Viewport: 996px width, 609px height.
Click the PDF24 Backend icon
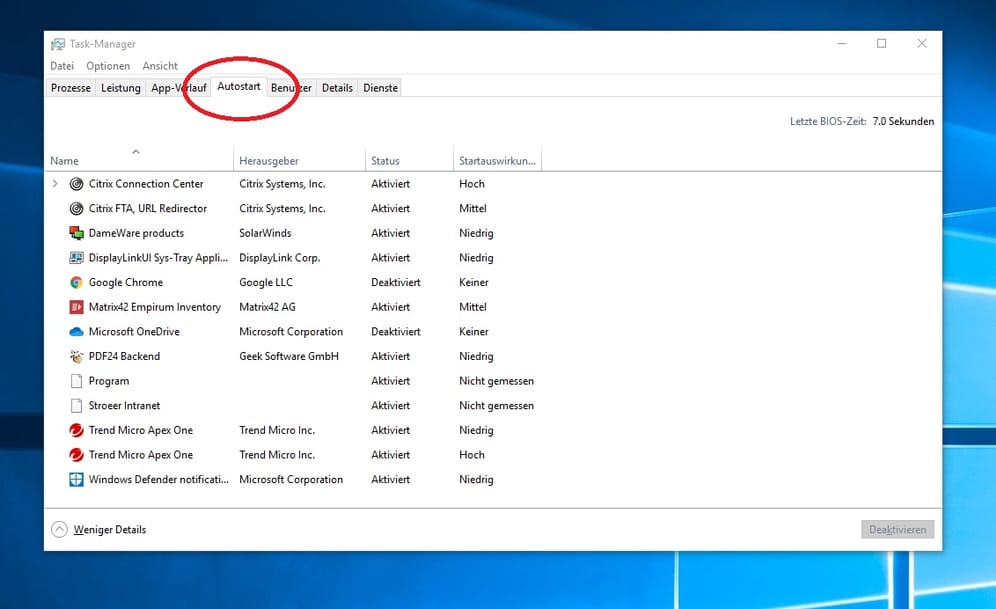[76, 356]
